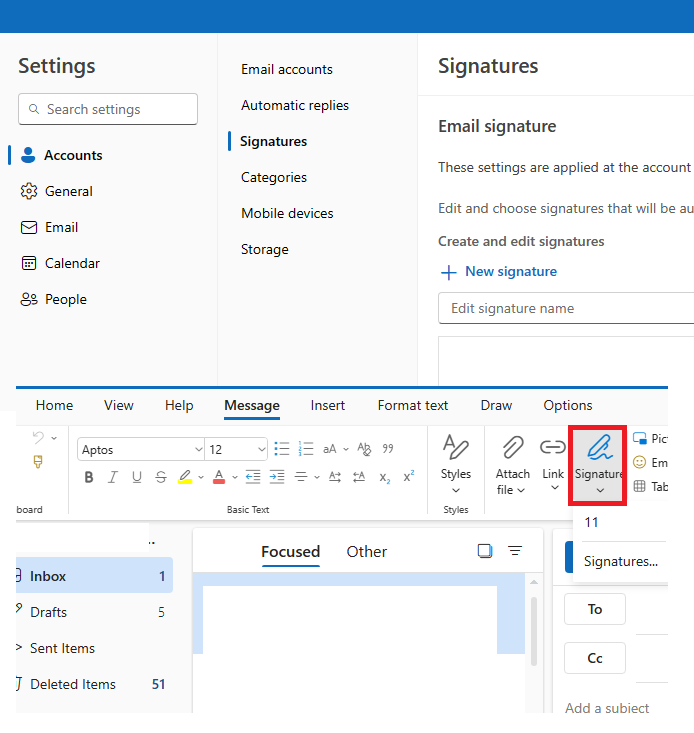Apply superscript formatting
Viewport: 694px width, 733px height.
click(409, 476)
